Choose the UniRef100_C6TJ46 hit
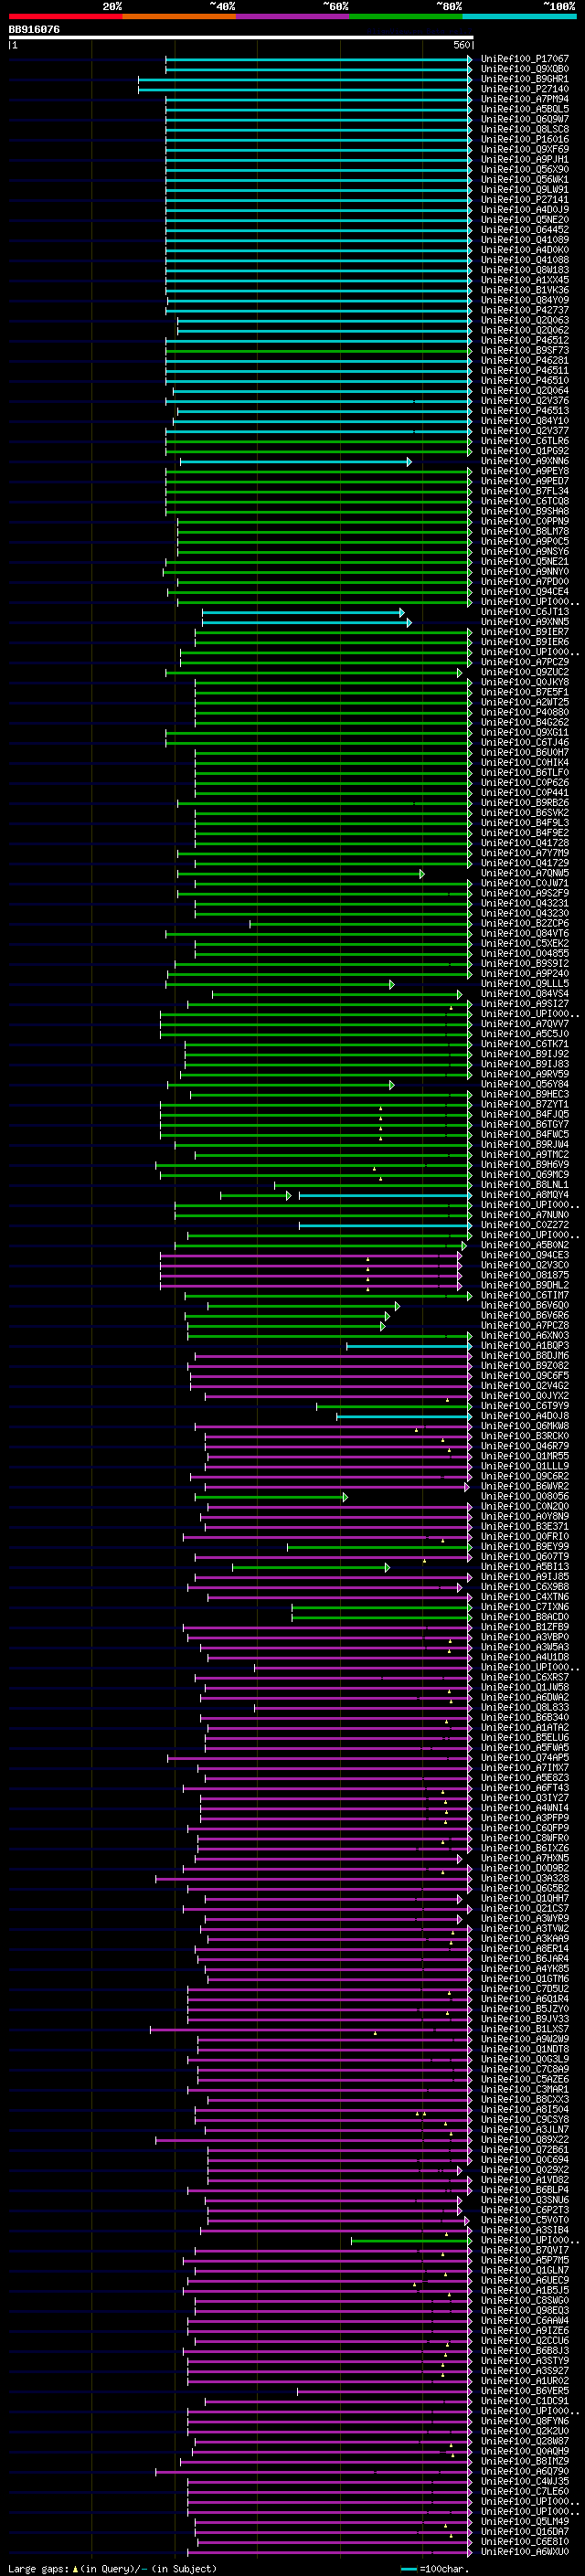Viewport: 585px width, 2576px height. 525,743
